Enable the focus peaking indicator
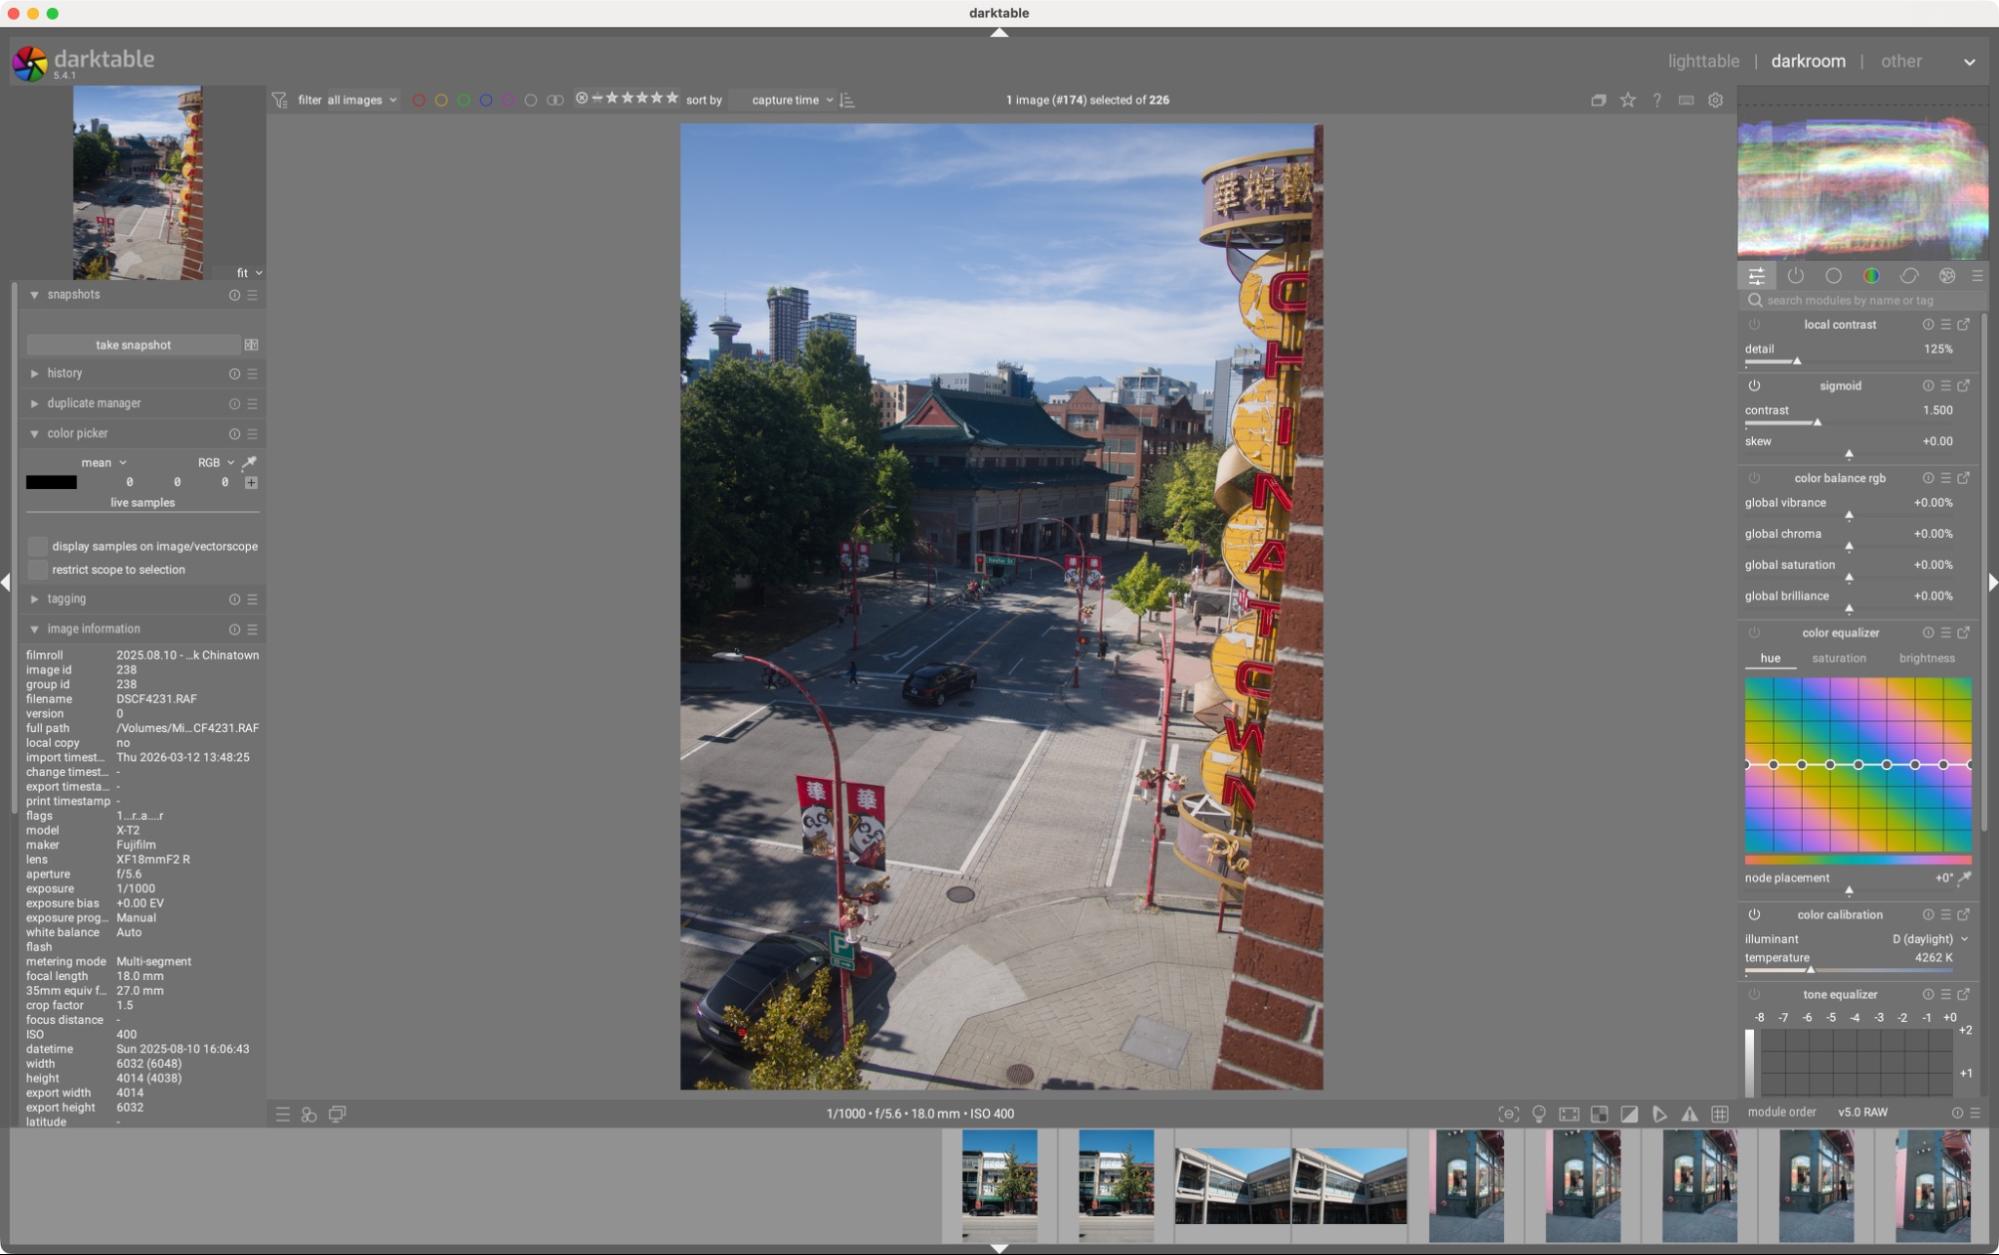 click(1508, 1113)
